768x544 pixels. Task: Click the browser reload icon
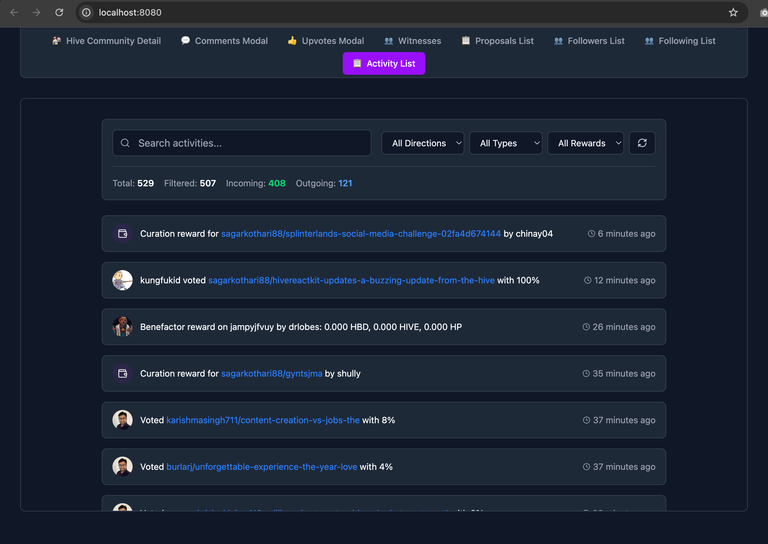[x=59, y=12]
